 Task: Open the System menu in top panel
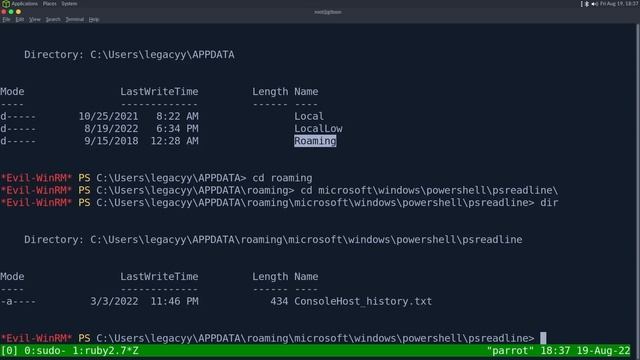coord(69,4)
